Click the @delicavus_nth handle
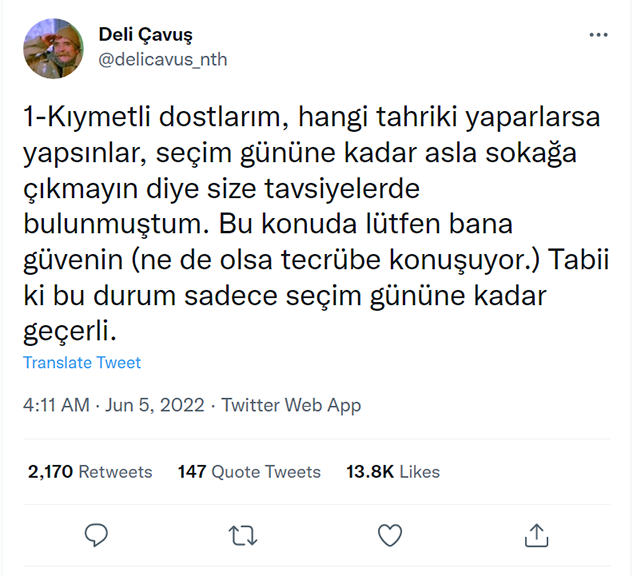This screenshot has height=576, width=641. (162, 59)
